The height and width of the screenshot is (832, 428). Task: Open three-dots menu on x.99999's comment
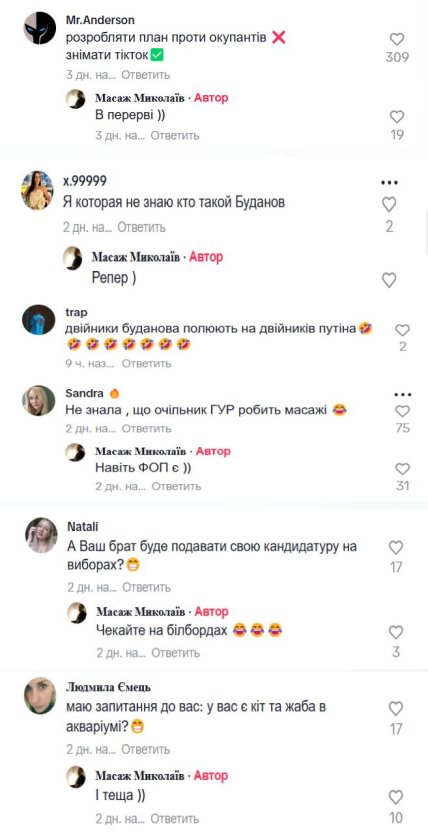(389, 183)
